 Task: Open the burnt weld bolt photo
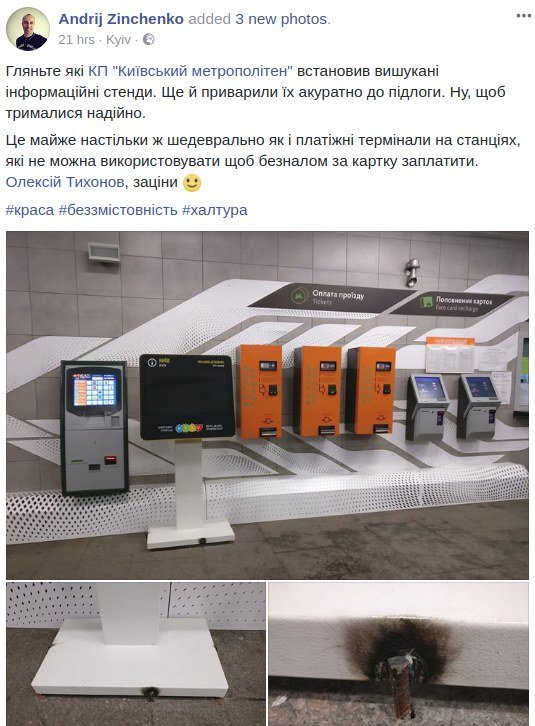click(398, 654)
